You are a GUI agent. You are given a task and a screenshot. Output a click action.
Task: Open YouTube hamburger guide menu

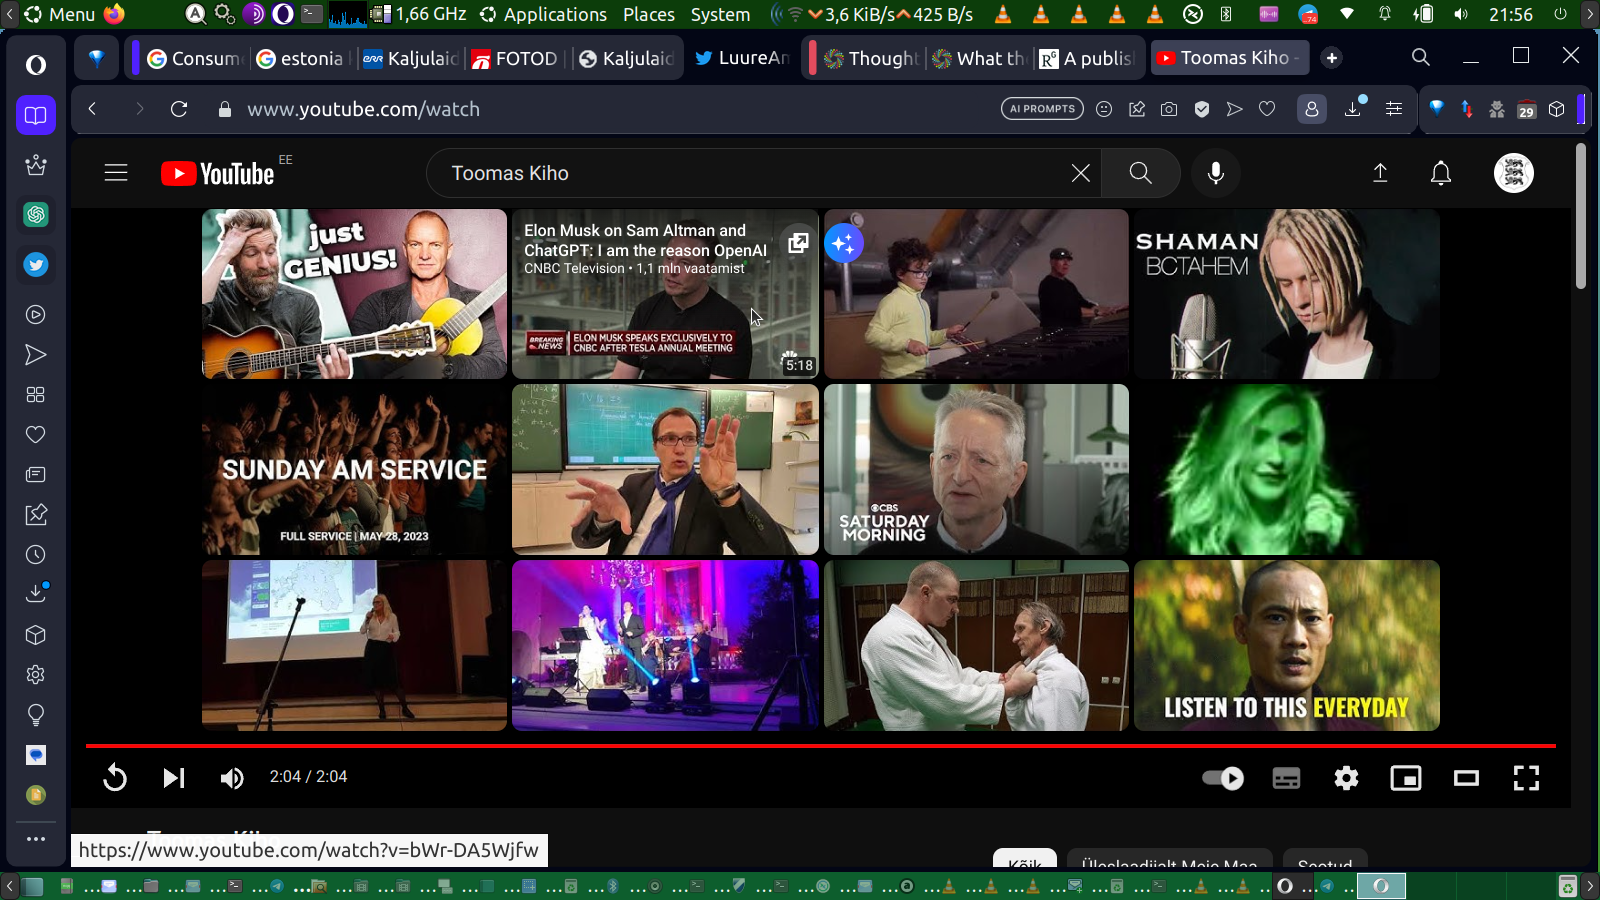pos(116,173)
